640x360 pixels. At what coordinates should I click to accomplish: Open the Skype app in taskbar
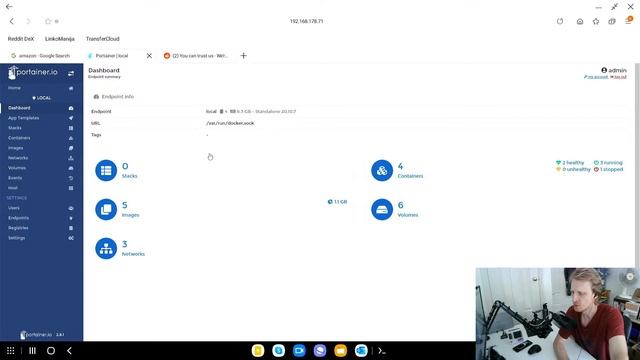pyautogui.click(x=278, y=351)
